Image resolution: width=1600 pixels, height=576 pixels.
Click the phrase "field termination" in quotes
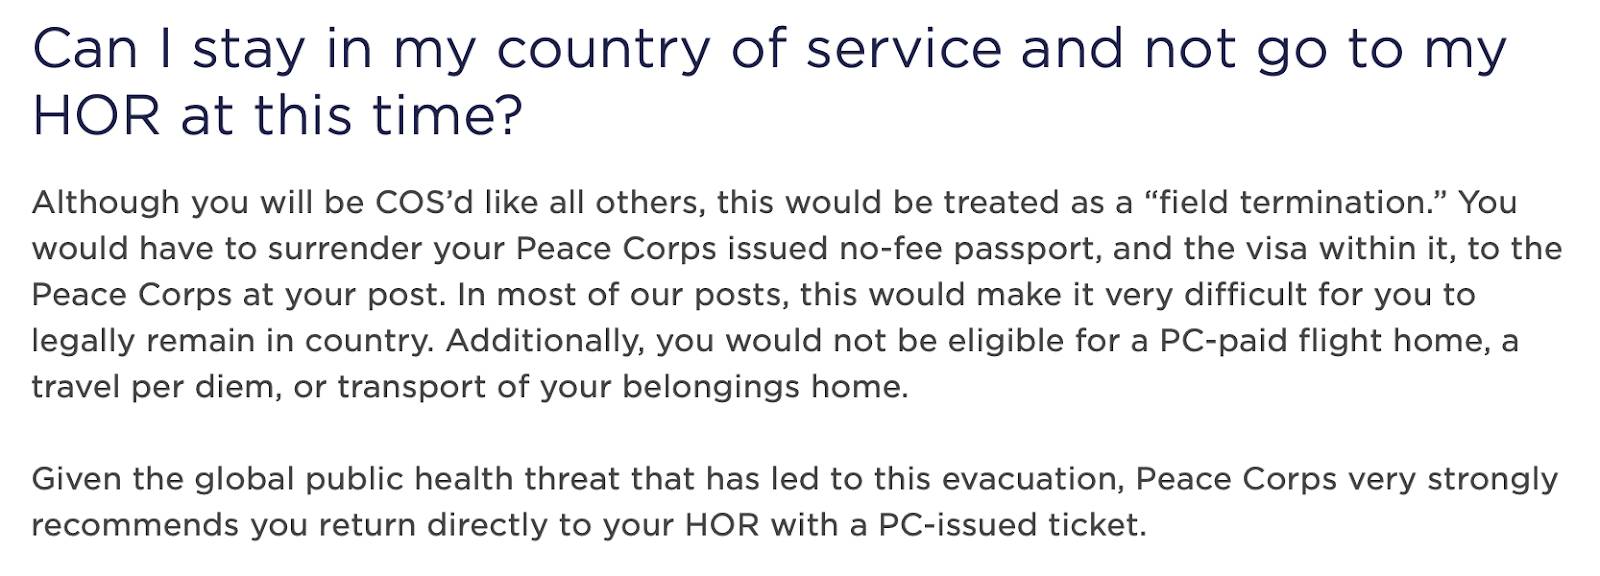click(x=1293, y=202)
